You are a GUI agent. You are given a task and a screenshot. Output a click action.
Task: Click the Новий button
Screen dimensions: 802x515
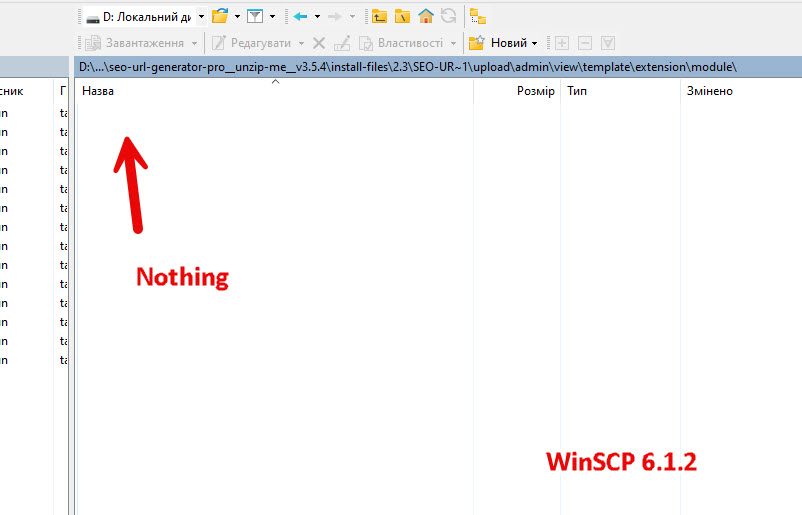pos(501,43)
